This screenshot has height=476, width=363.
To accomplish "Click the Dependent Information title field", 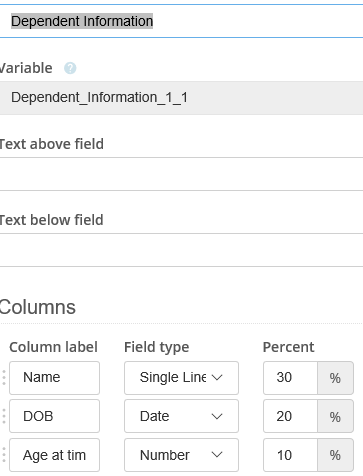I will pos(181,21).
